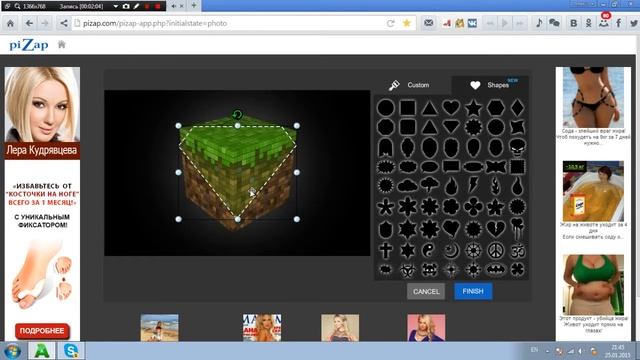640x360 pixels.
Task: Select the diamond shape in top row
Action: pyautogui.click(x=517, y=108)
